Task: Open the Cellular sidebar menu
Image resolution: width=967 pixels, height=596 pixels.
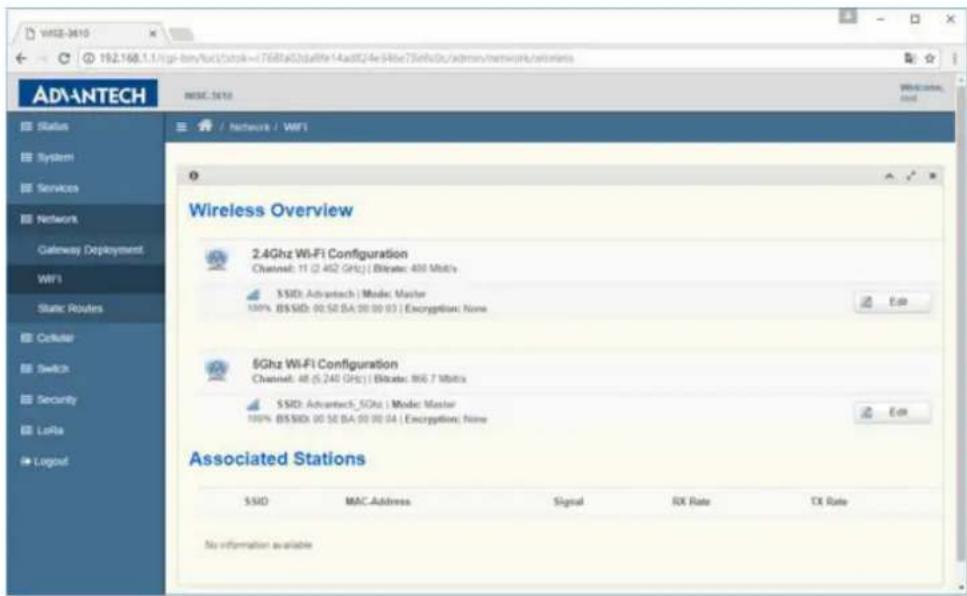Action: [x=56, y=338]
